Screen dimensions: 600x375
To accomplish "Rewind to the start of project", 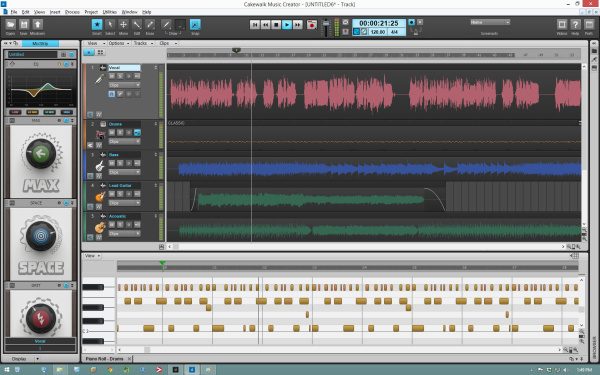I will coord(255,24).
